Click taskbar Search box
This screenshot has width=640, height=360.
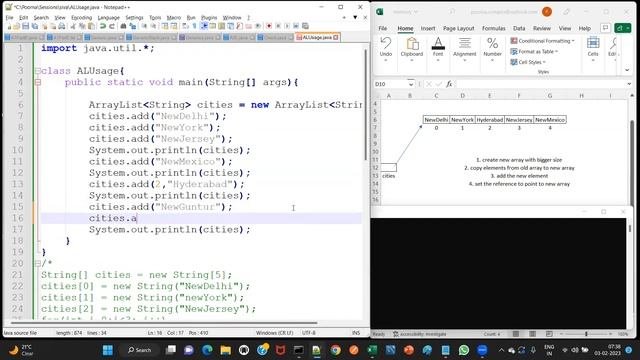[x=140, y=350]
